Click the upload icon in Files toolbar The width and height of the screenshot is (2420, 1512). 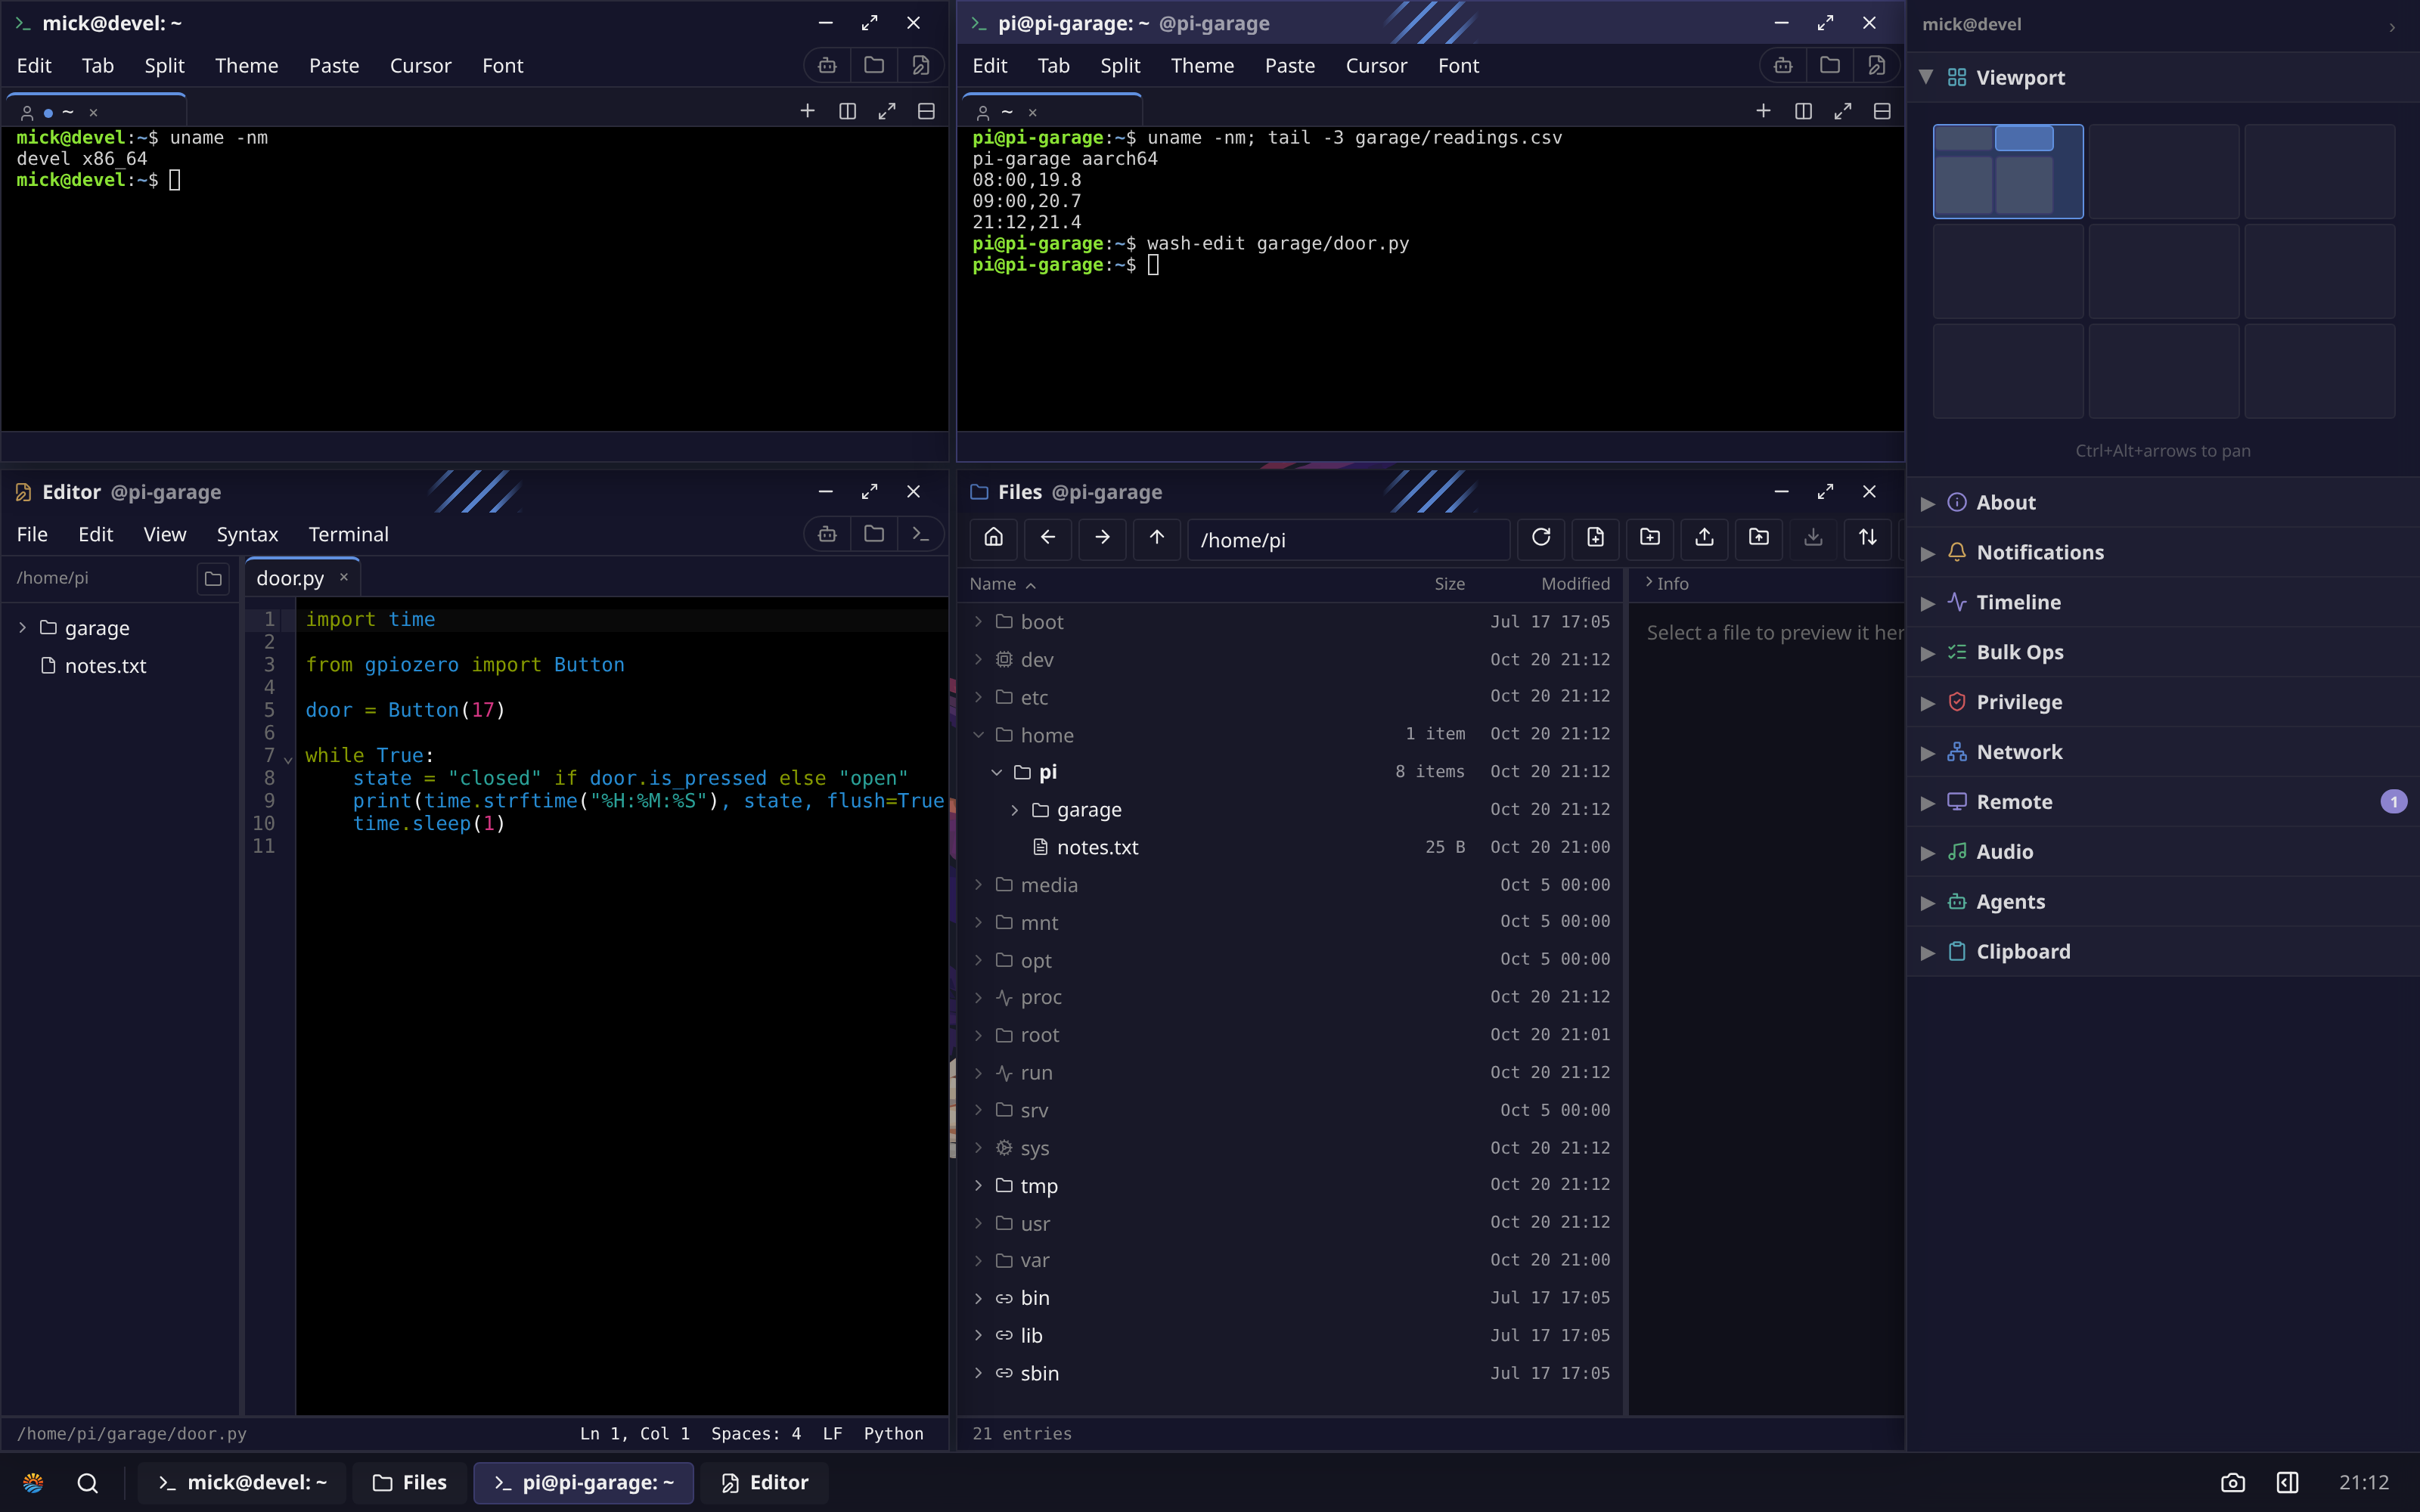click(x=1704, y=538)
